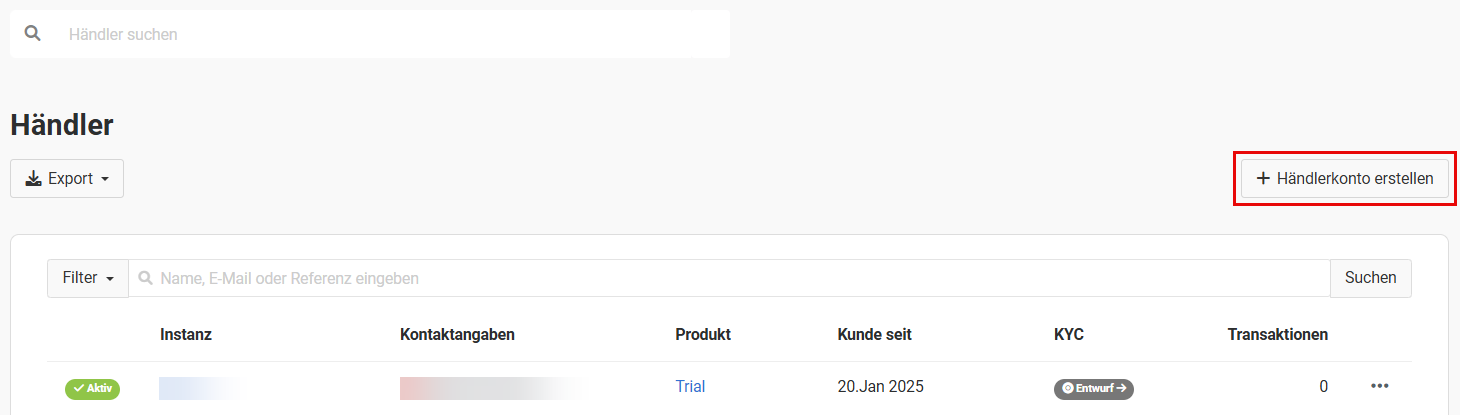The image size is (1460, 415).
Task: Click the Instanz column header
Action: click(x=186, y=334)
